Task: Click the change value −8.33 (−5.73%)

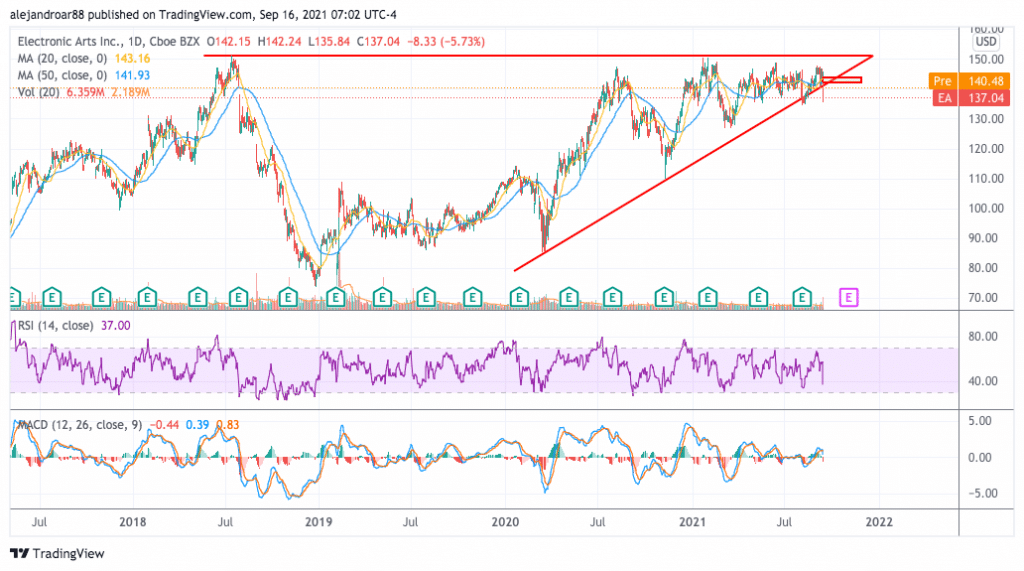Action: click(446, 41)
